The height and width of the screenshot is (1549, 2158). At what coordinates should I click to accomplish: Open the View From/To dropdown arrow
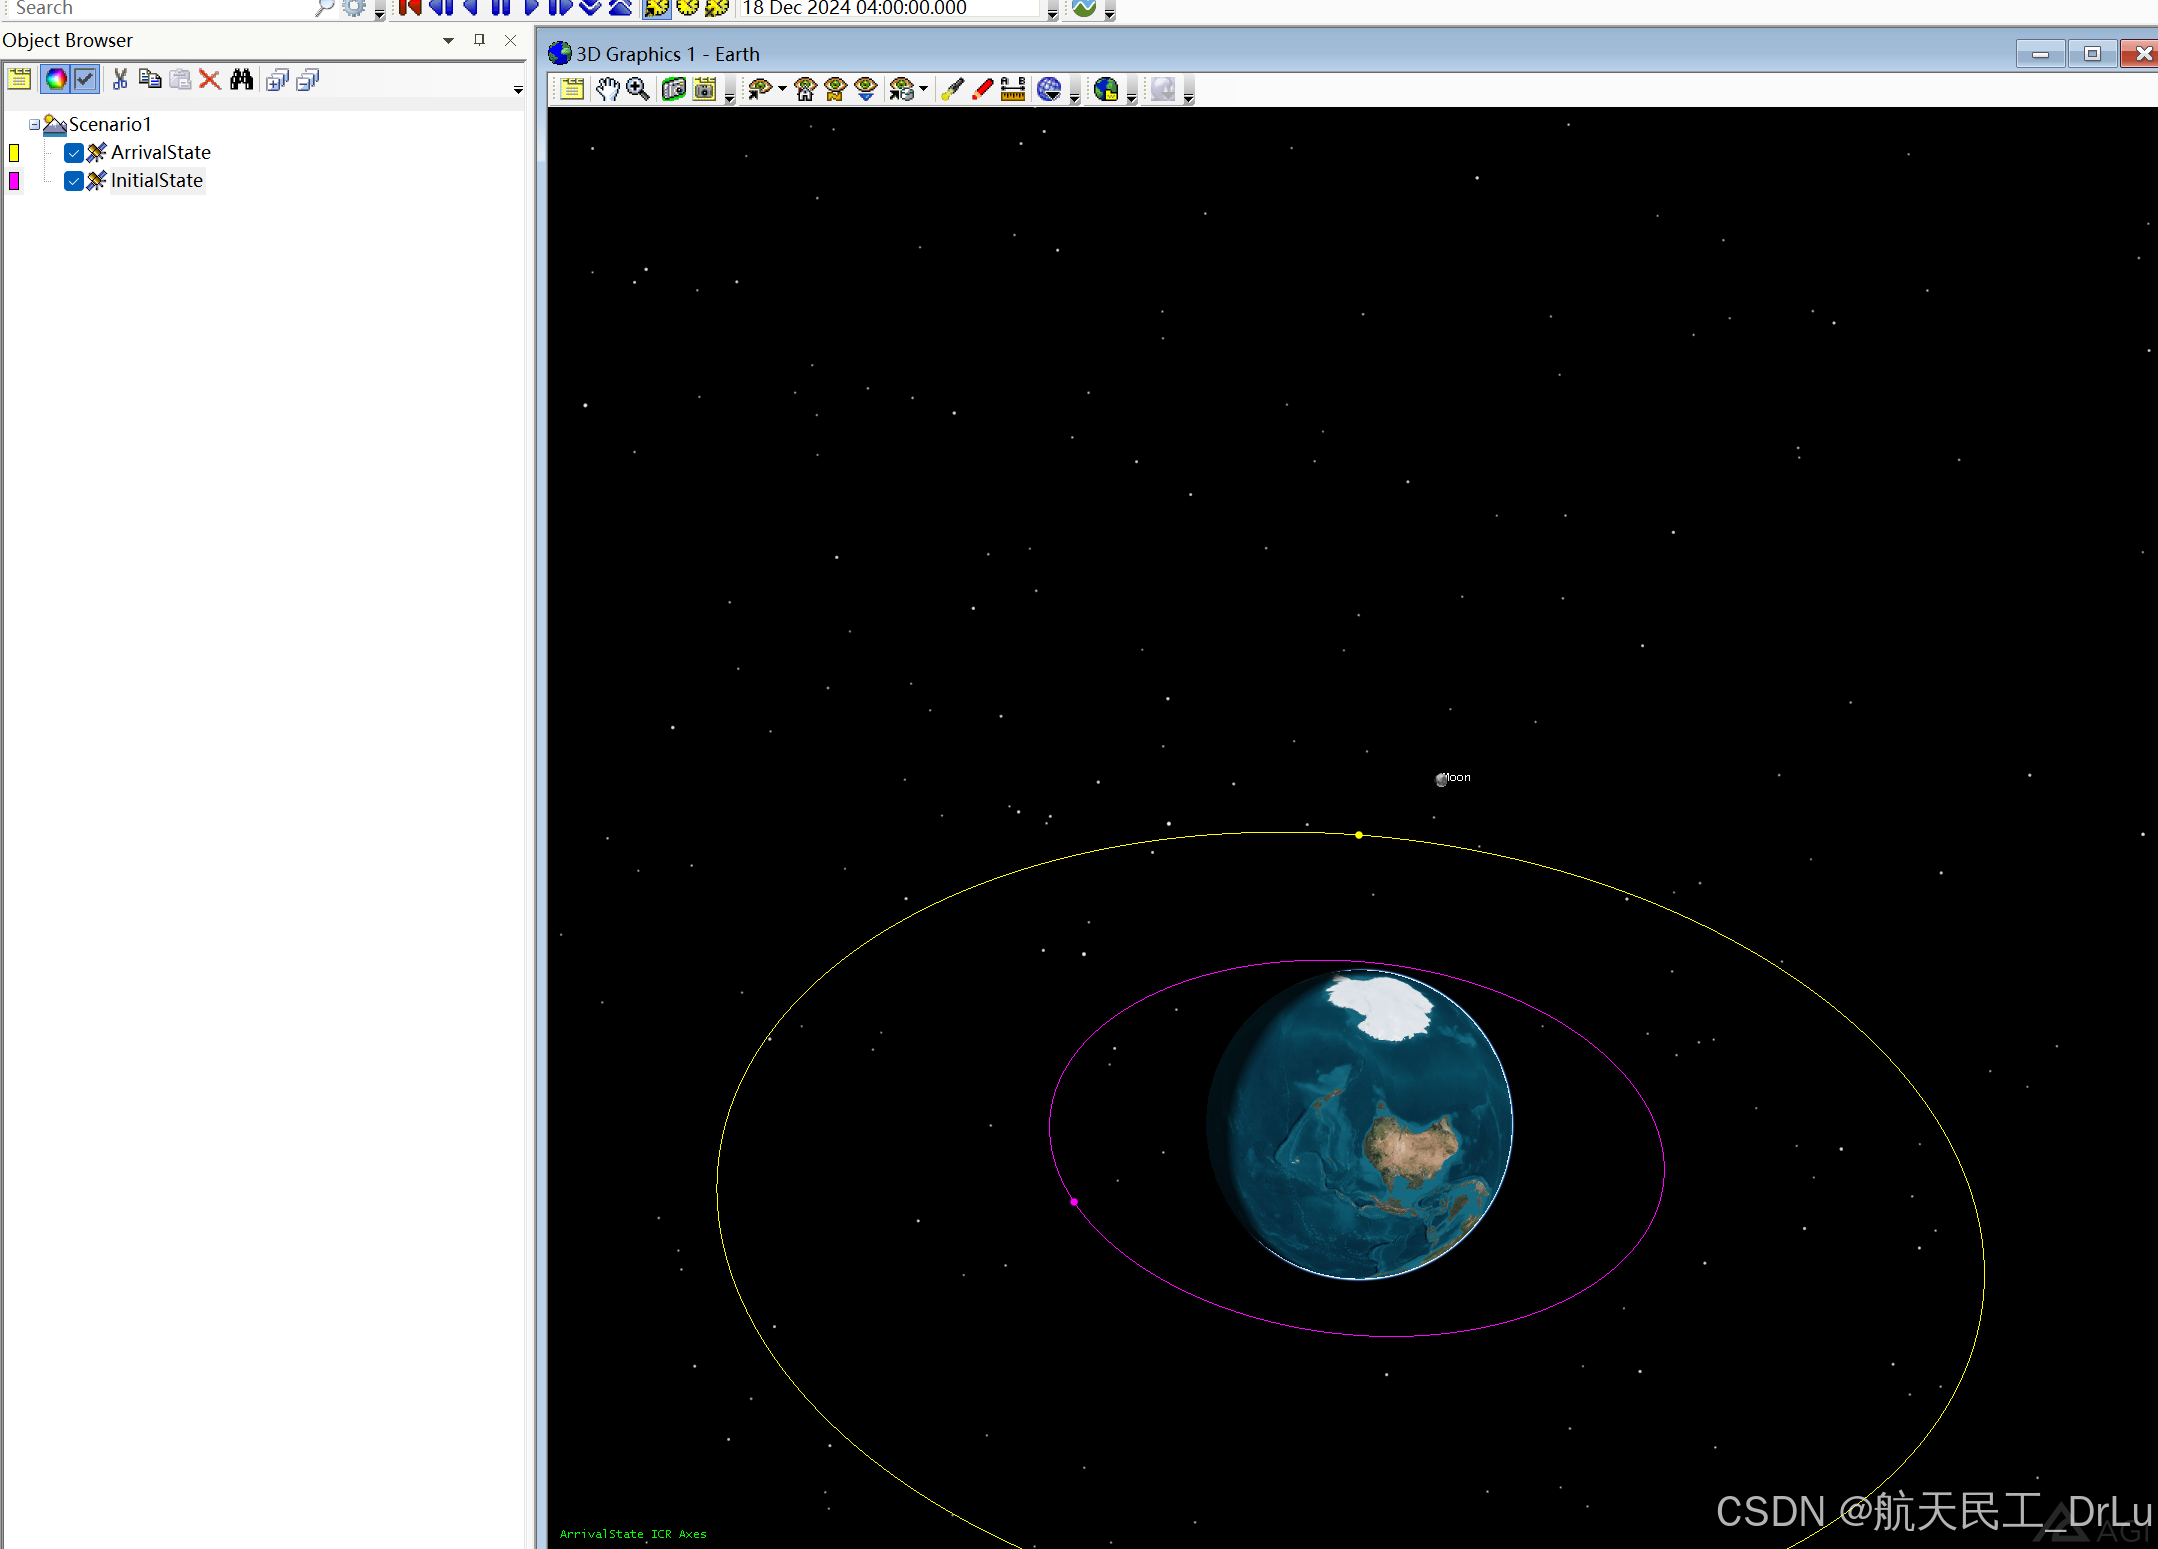click(x=782, y=90)
